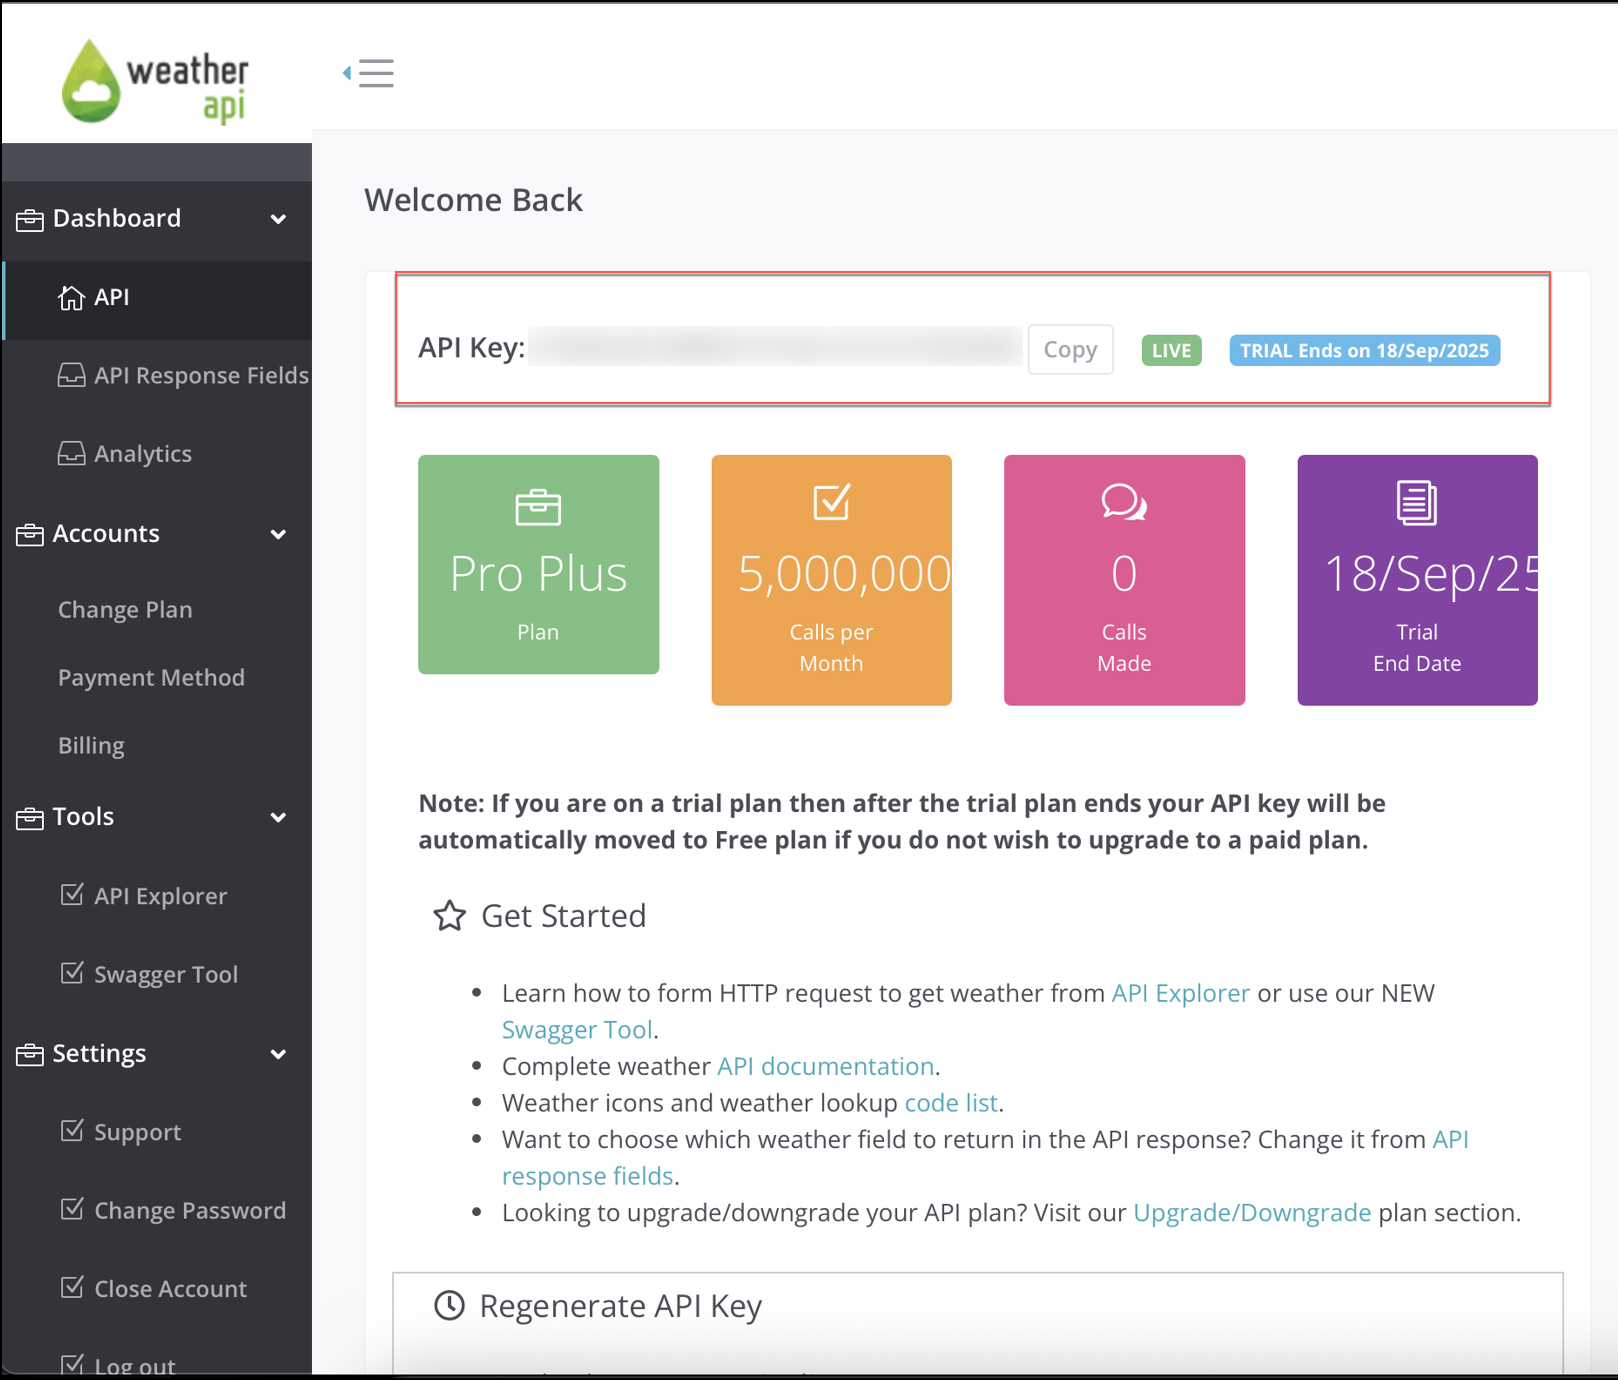The height and width of the screenshot is (1380, 1618).
Task: Follow Swagger Tool link in Get Started
Action: [577, 1030]
